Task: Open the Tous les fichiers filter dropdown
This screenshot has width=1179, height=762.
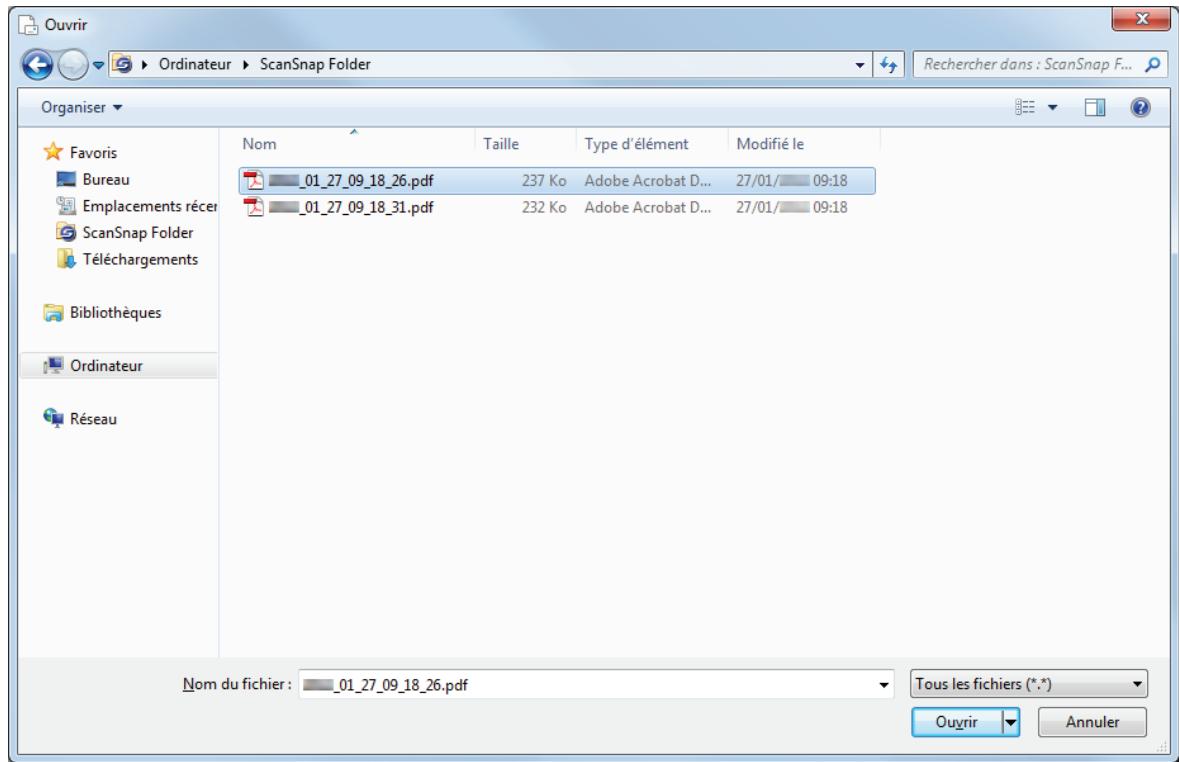Action: point(1029,684)
